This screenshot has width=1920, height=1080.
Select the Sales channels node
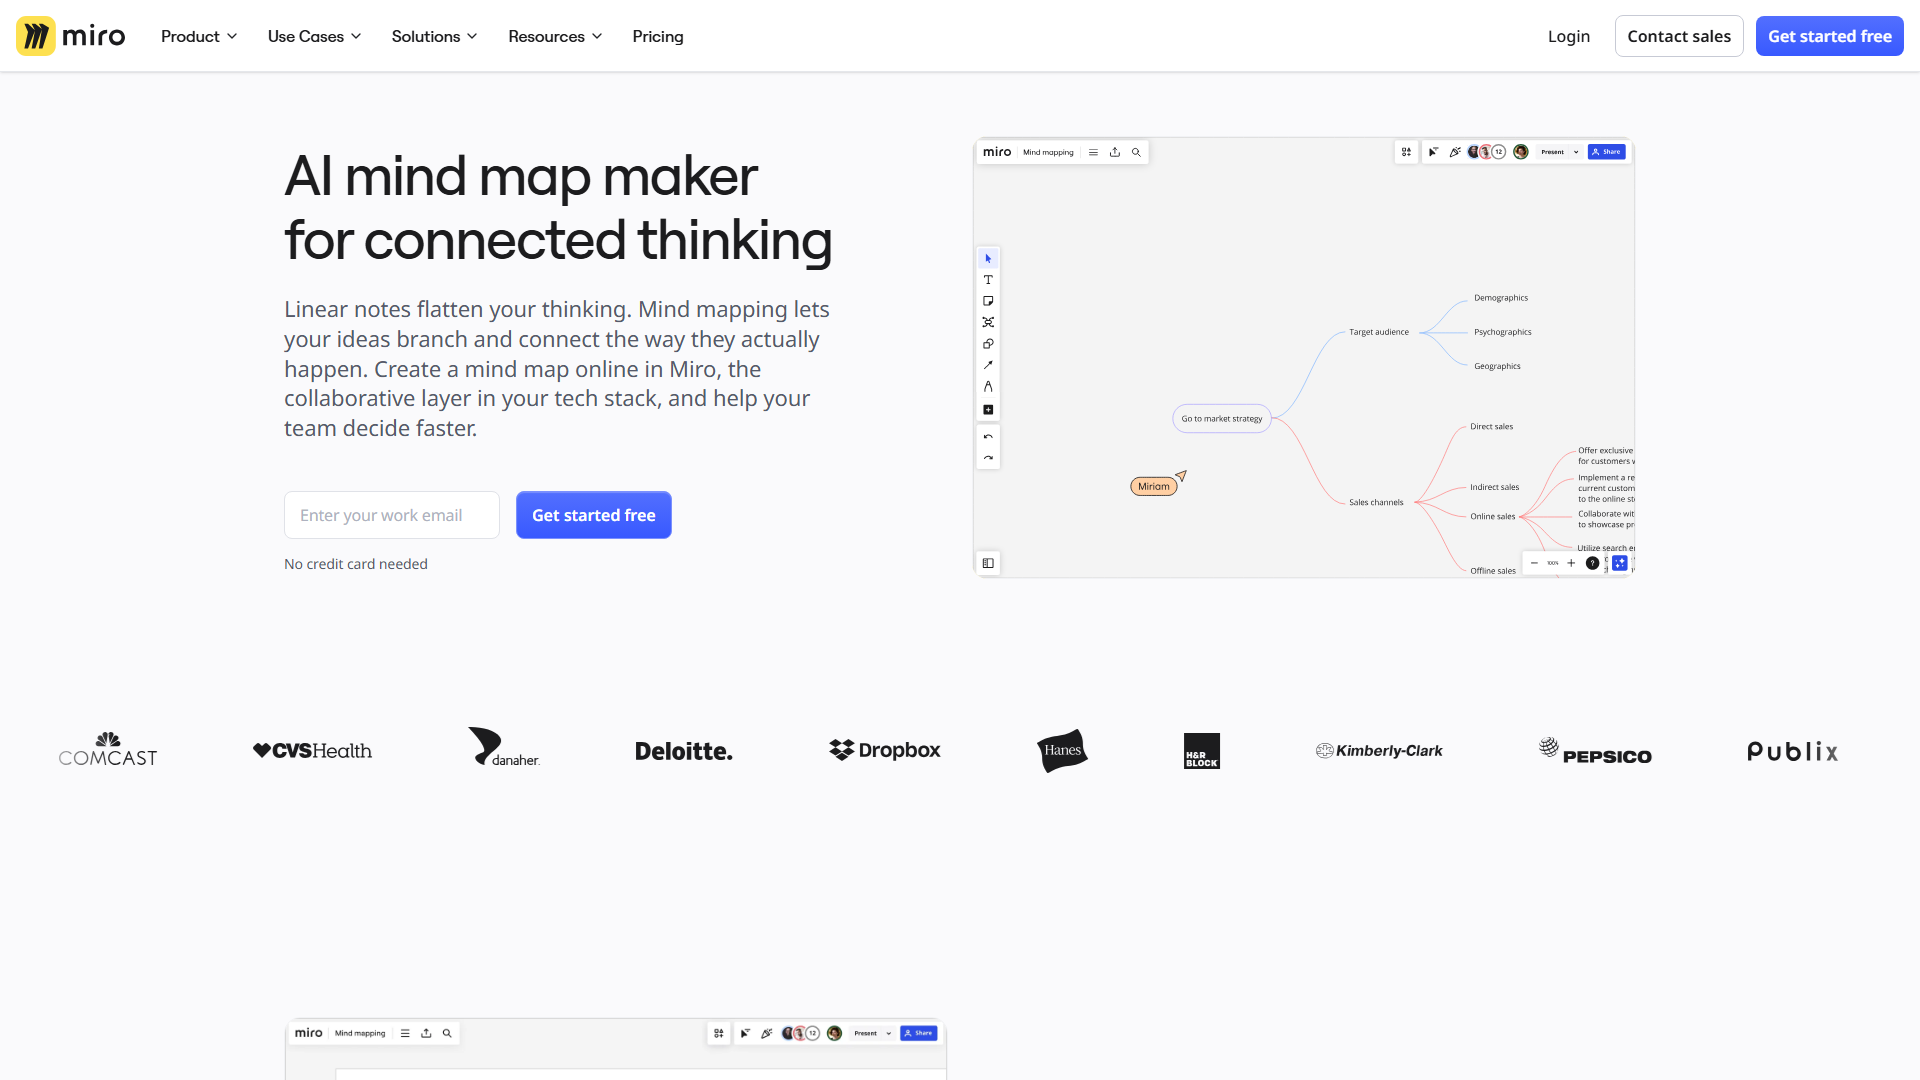coord(1376,502)
